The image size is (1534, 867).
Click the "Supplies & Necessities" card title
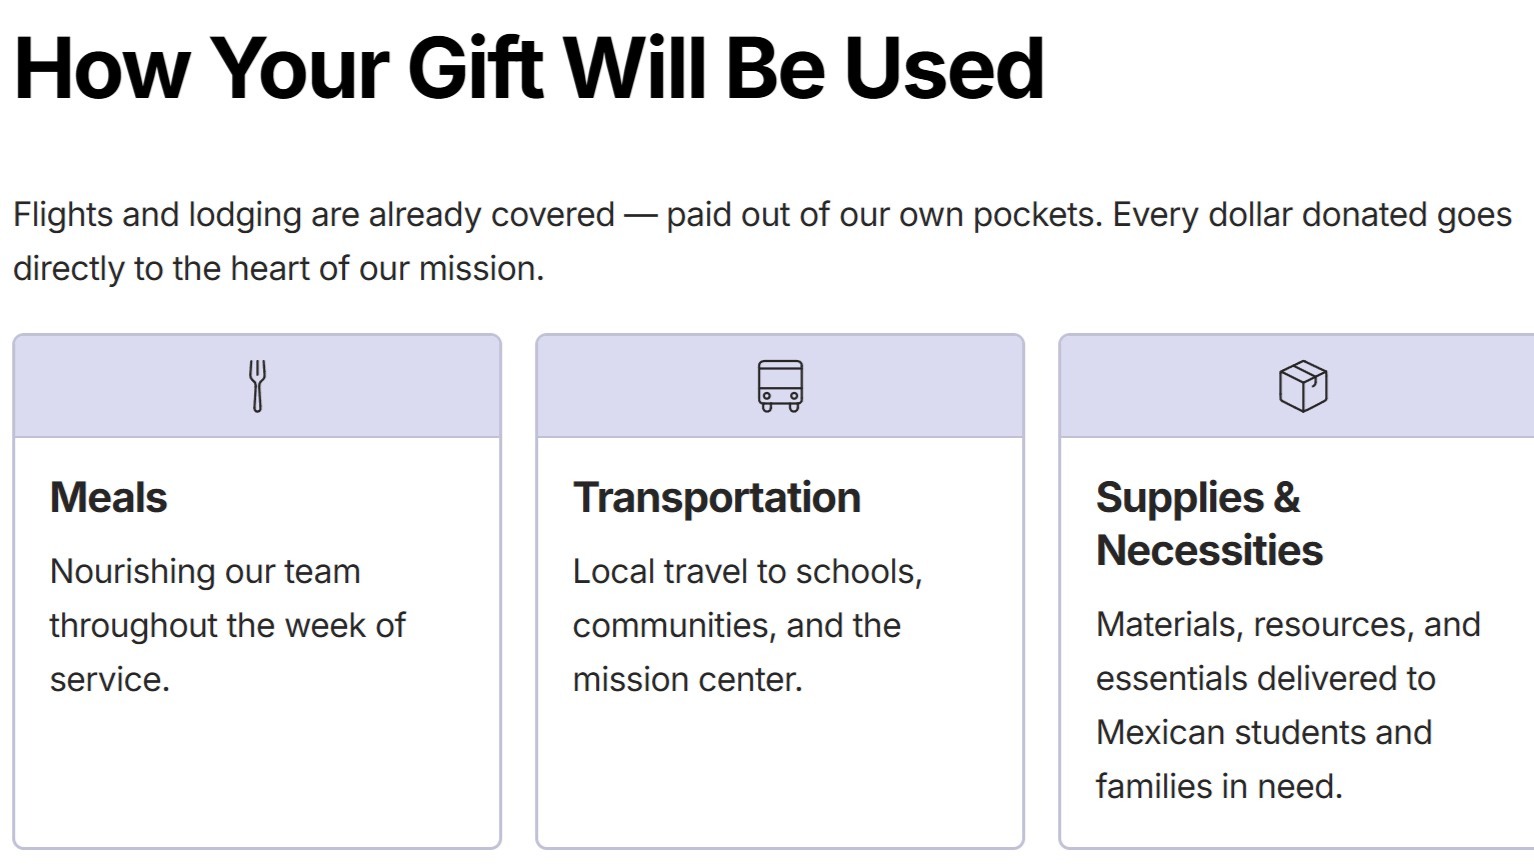coord(1209,524)
